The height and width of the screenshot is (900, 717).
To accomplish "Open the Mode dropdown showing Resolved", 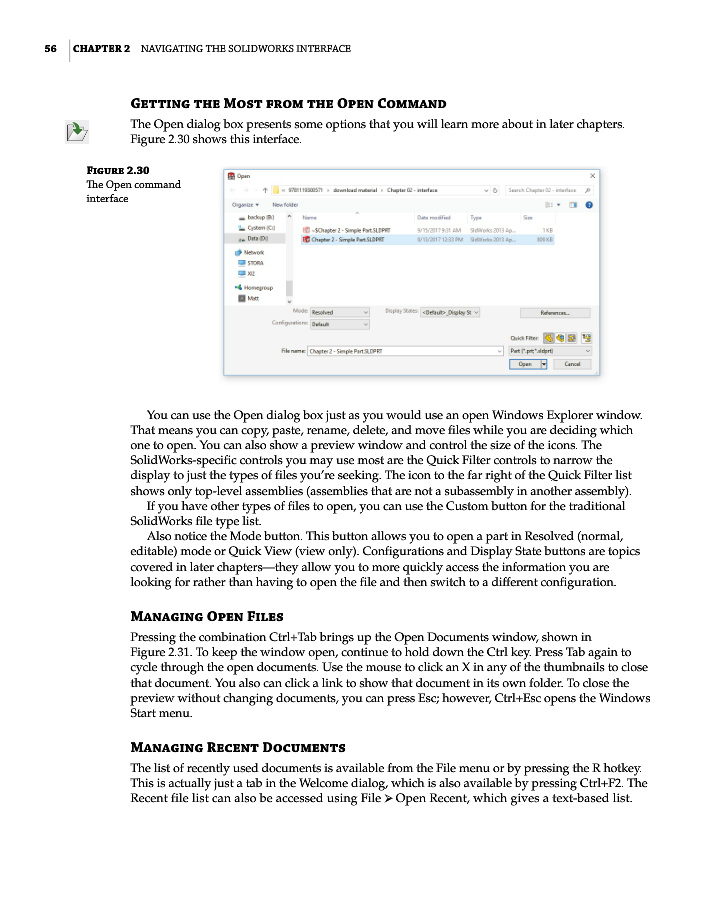I will pos(340,312).
